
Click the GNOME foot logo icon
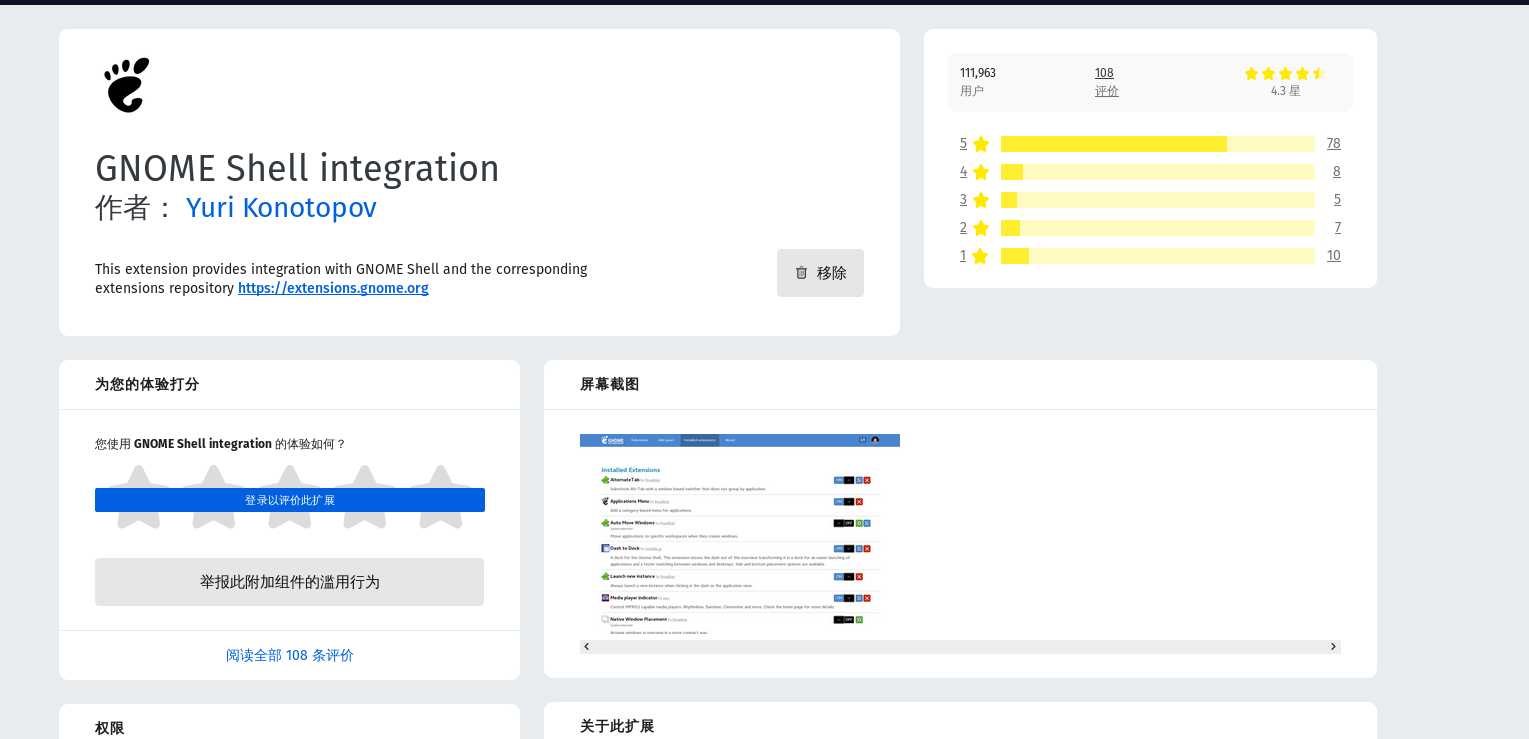[x=127, y=85]
